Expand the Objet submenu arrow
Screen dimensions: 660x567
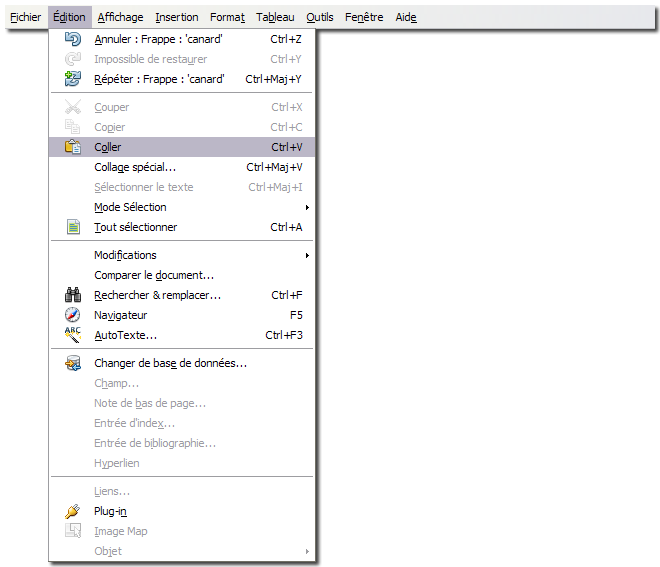[x=307, y=551]
